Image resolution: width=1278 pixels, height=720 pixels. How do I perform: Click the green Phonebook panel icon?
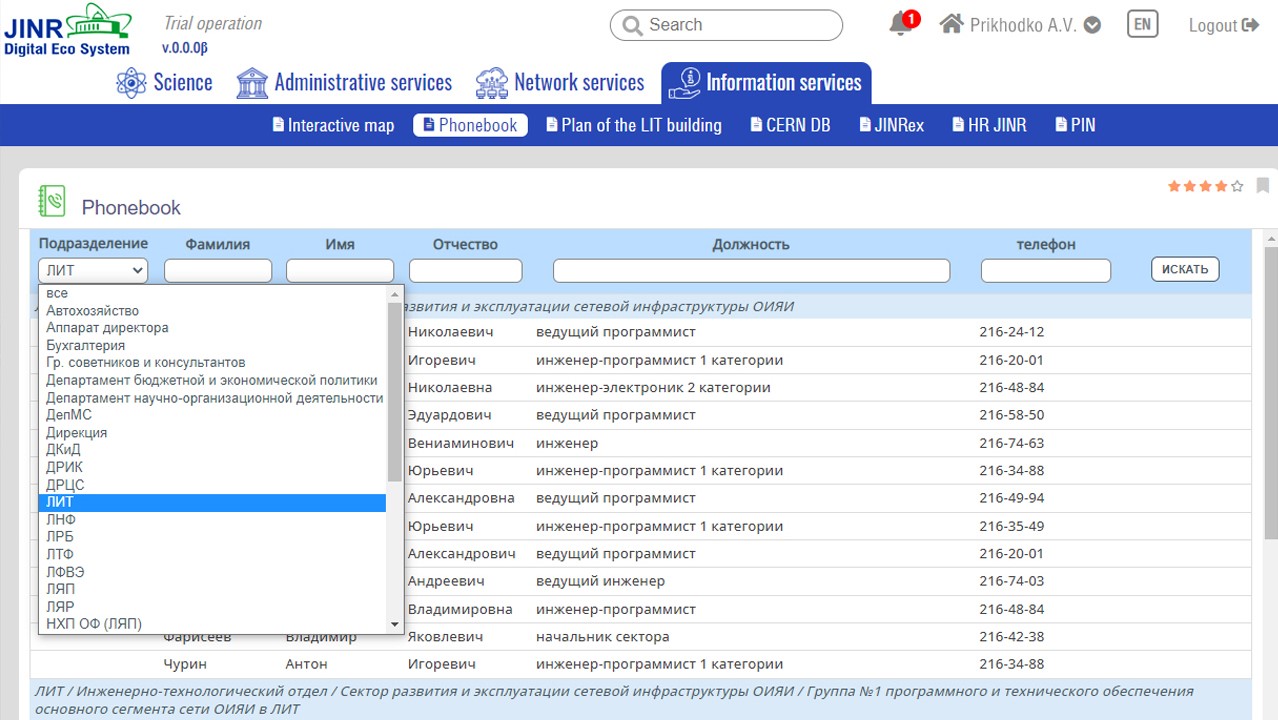(x=52, y=201)
